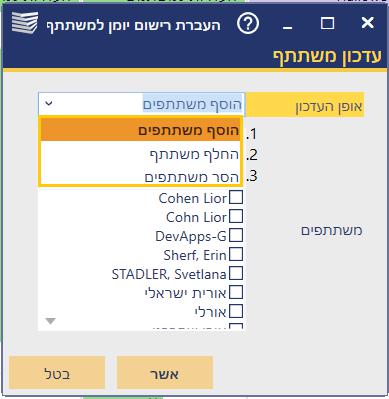The width and height of the screenshot is (389, 399).
Task: Select the Sherf, Erin checkbox
Action: [236, 254]
